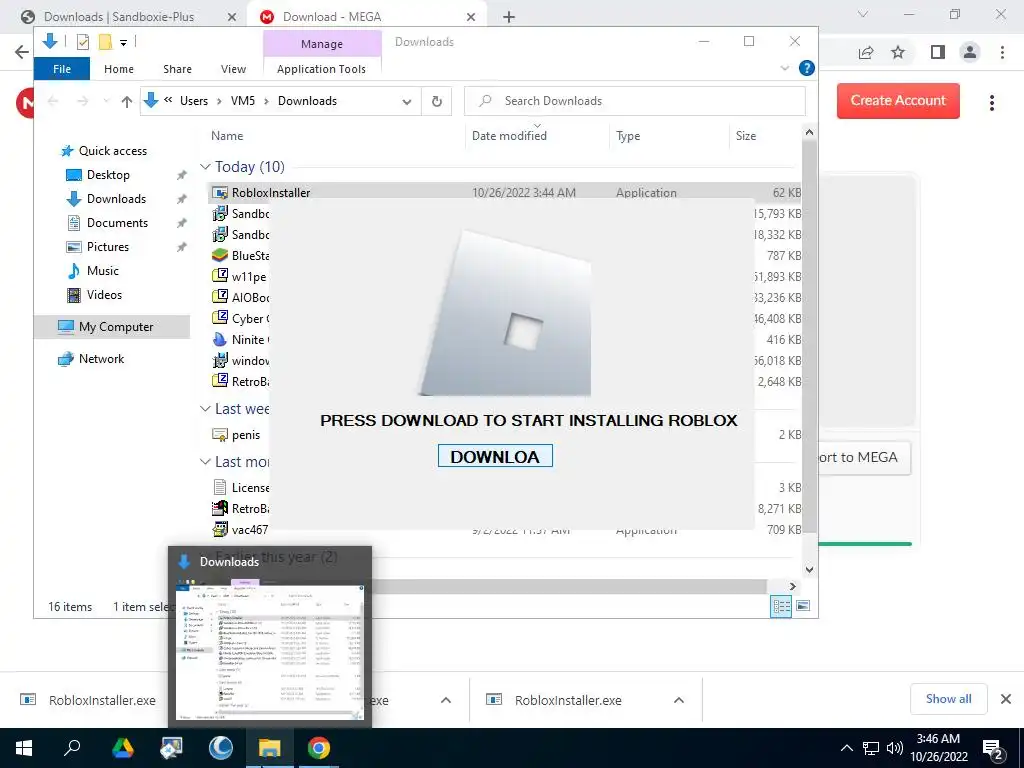
Task: Sort by the Date modified column
Action: tap(509, 136)
